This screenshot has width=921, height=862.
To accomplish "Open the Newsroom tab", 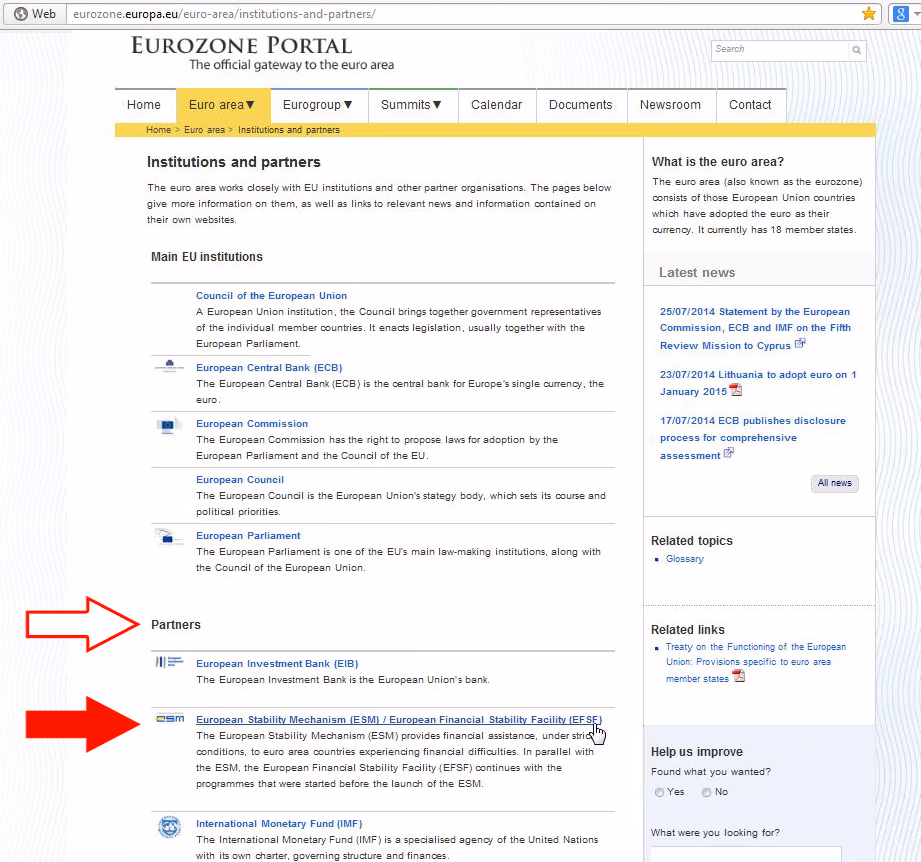I will (670, 105).
